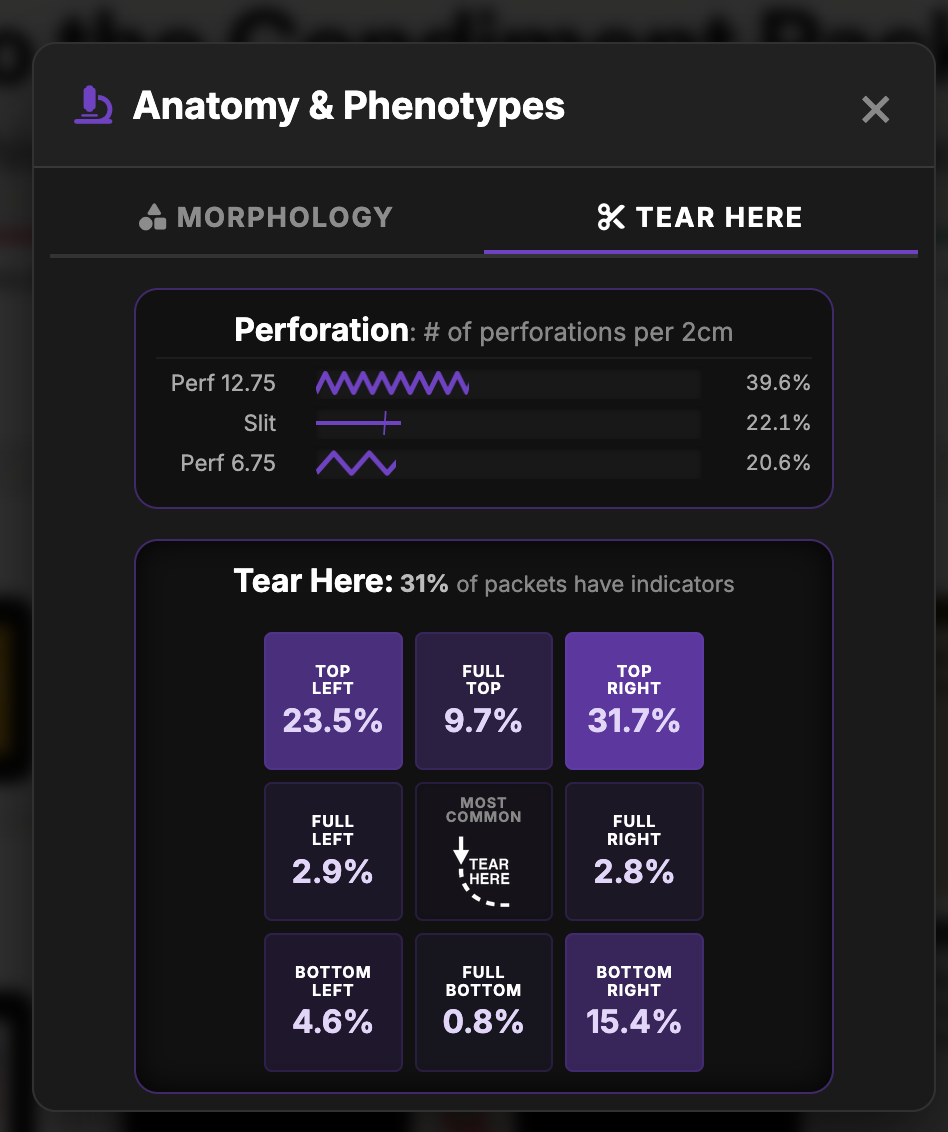Click the Perf 12.75 progress bar
948x1132 pixels.
[x=508, y=383]
